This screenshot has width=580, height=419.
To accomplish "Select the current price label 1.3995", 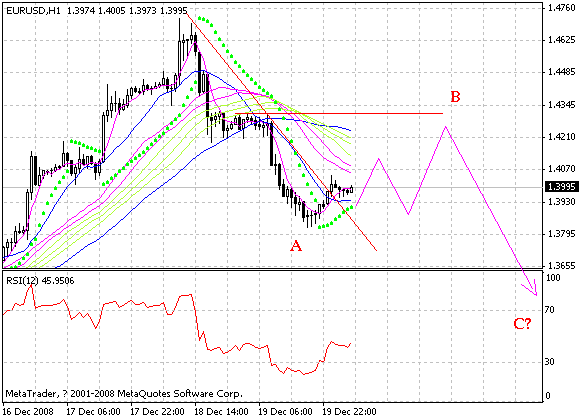I will point(562,187).
